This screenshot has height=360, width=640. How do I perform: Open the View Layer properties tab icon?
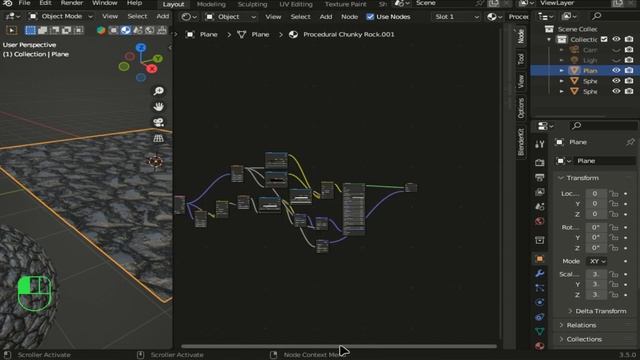540,192
